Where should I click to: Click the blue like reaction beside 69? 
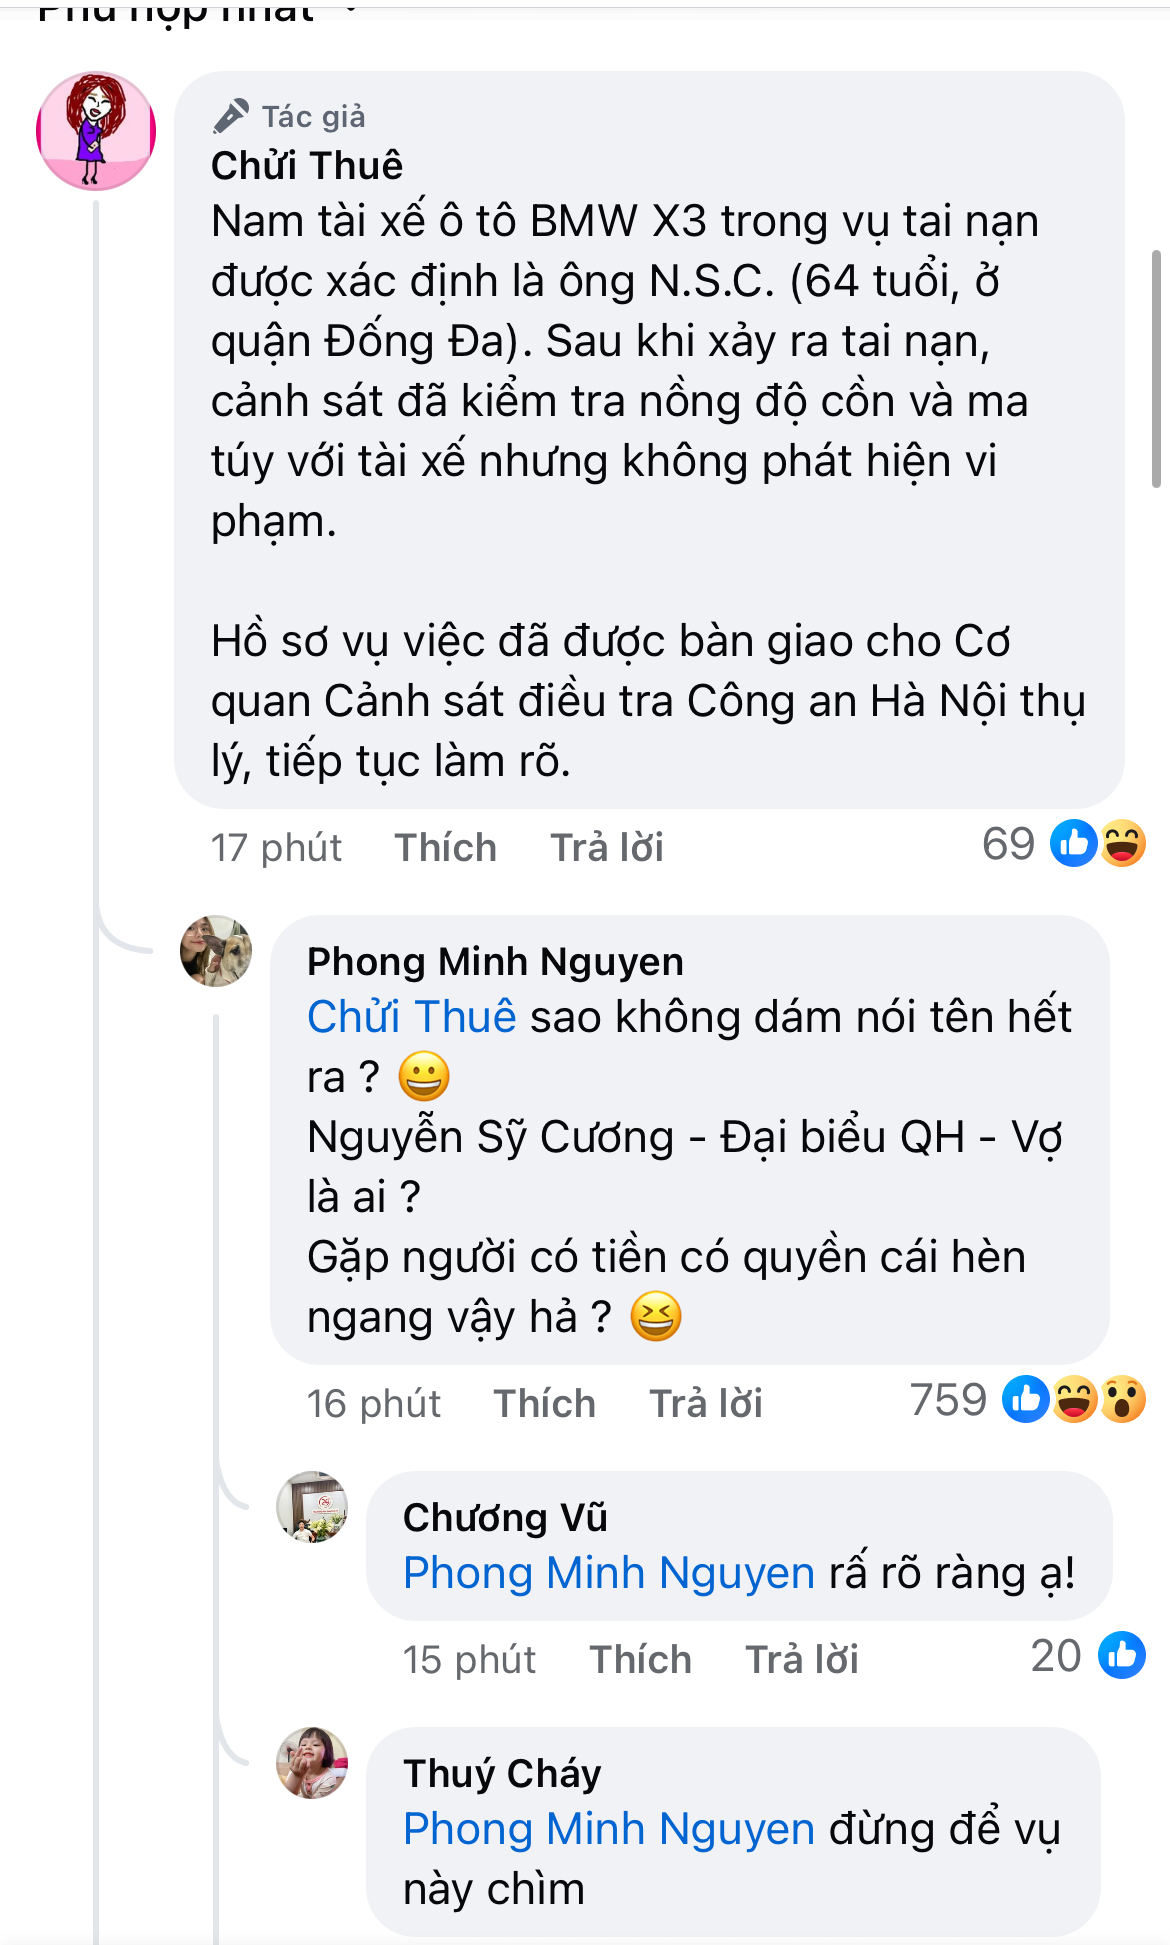[1074, 843]
